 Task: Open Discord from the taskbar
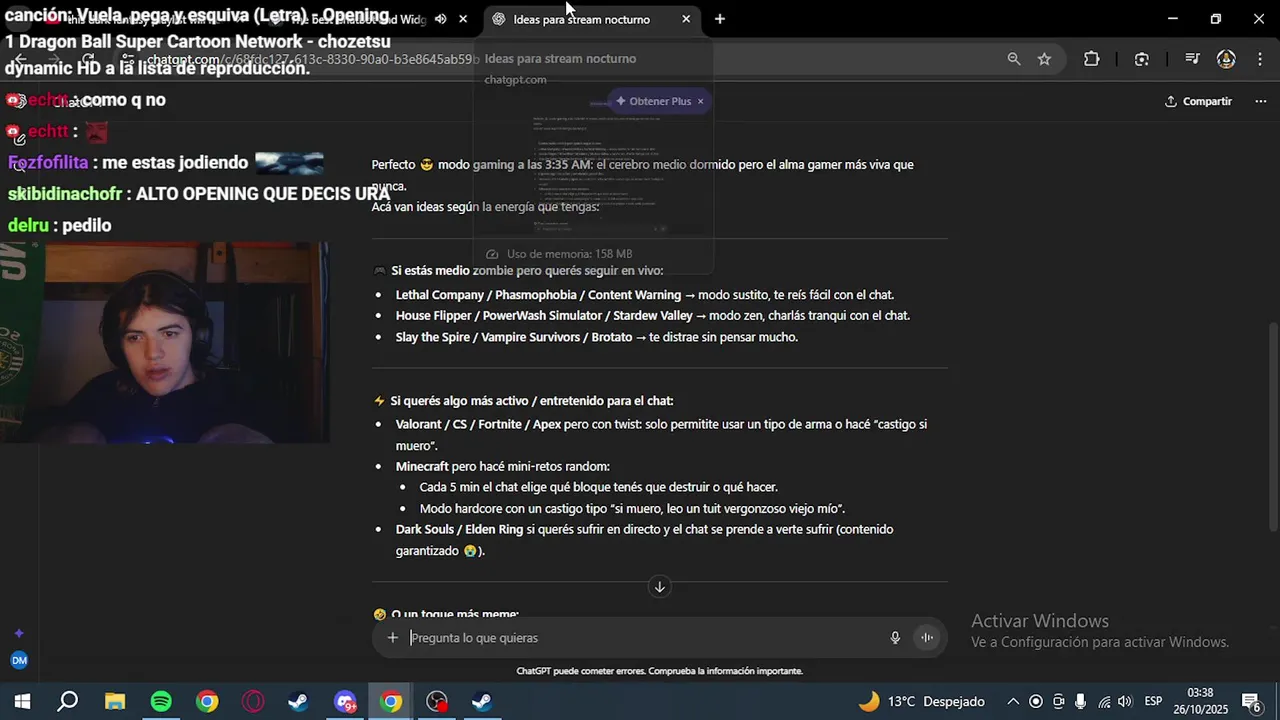[345, 701]
